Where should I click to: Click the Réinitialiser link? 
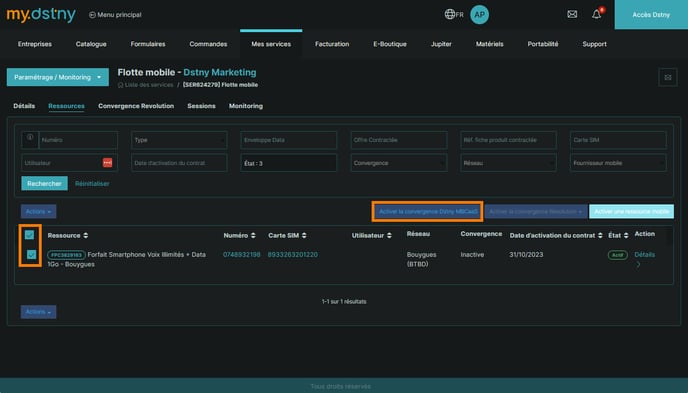point(92,183)
